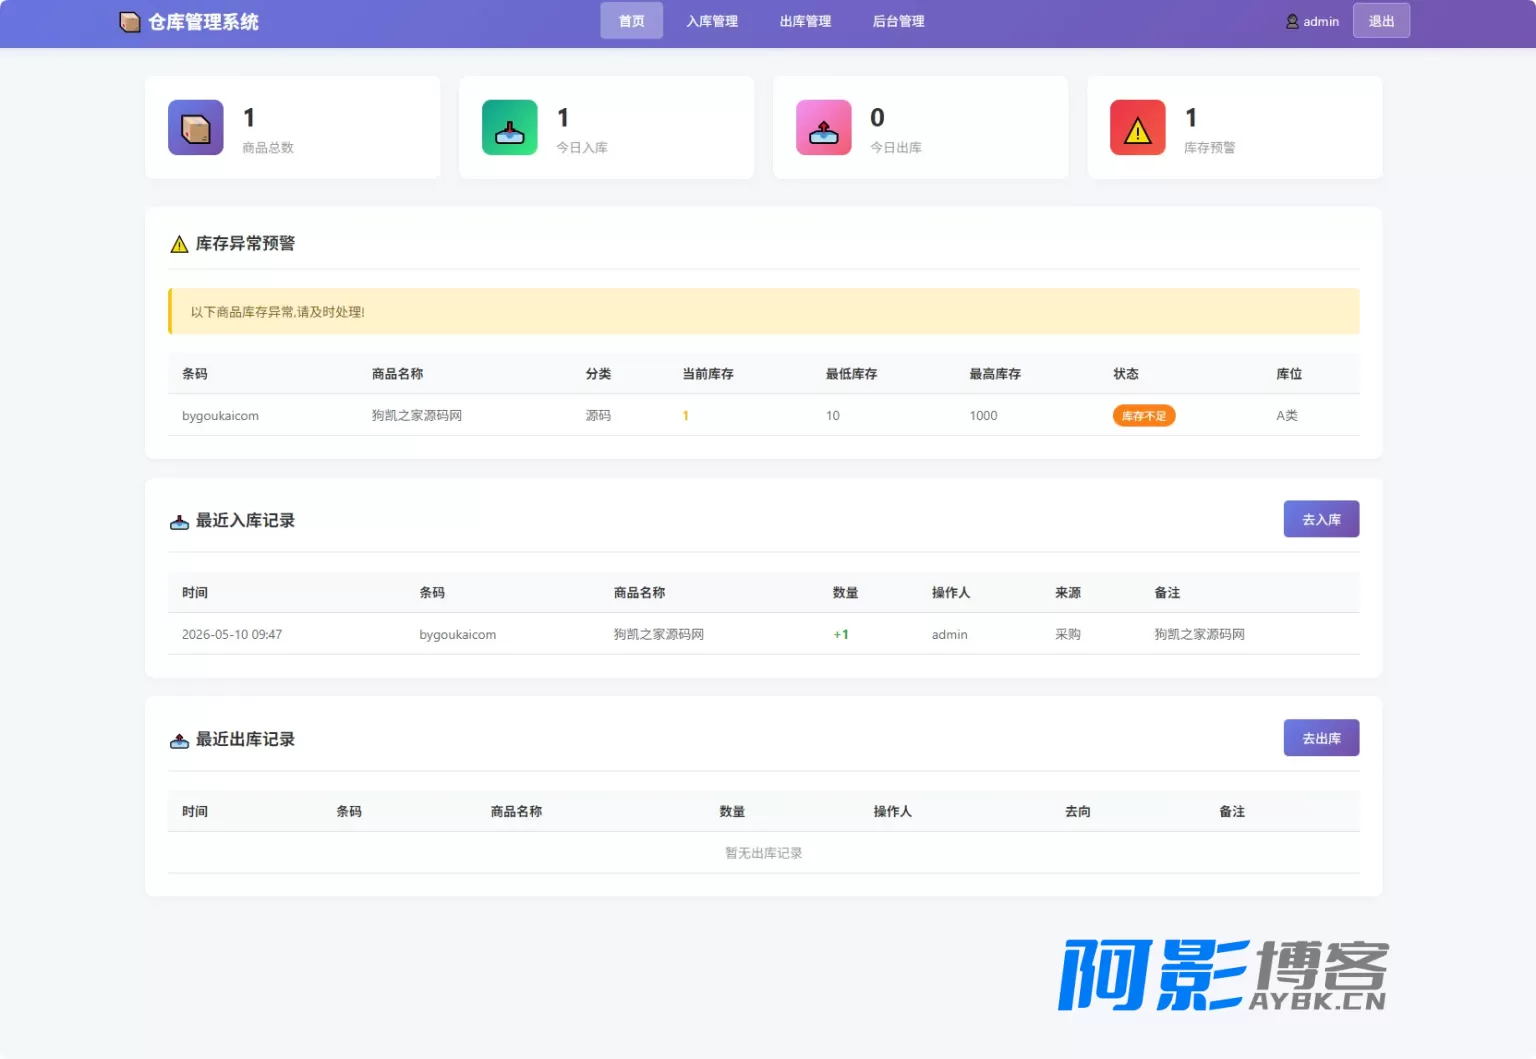Click outbound icon beside 最近出库记录
This screenshot has width=1536, height=1059.
click(x=179, y=740)
